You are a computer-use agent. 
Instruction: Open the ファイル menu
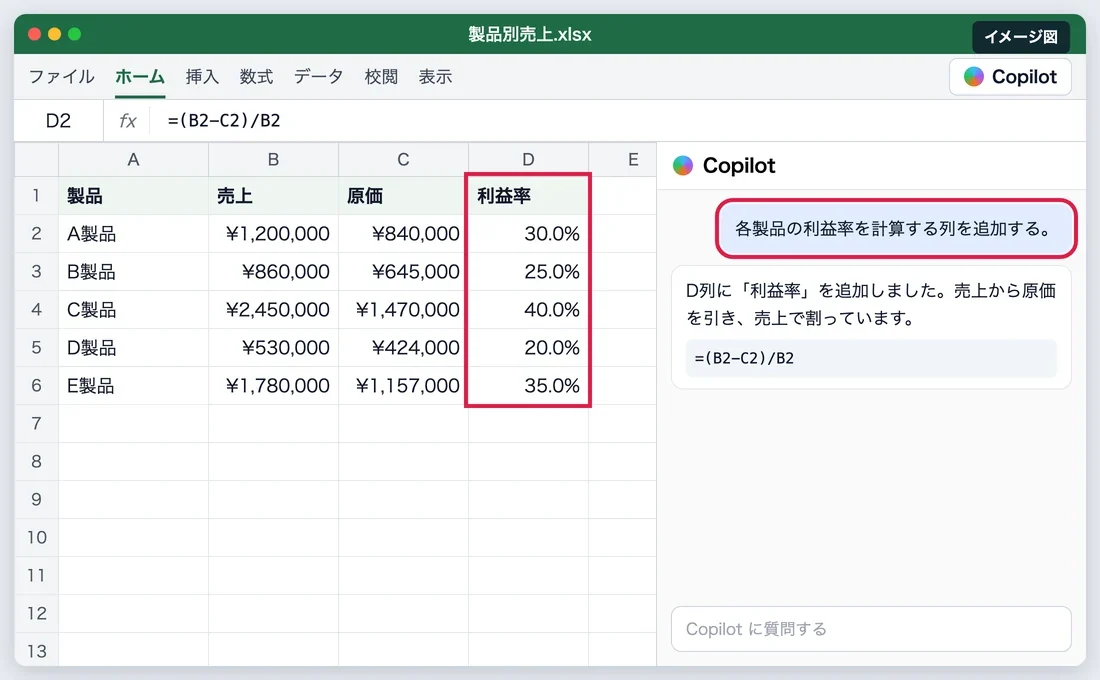[62, 76]
